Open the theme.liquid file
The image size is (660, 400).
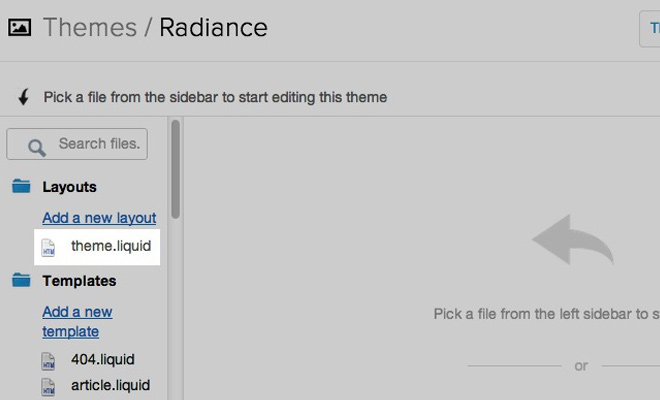tap(110, 246)
